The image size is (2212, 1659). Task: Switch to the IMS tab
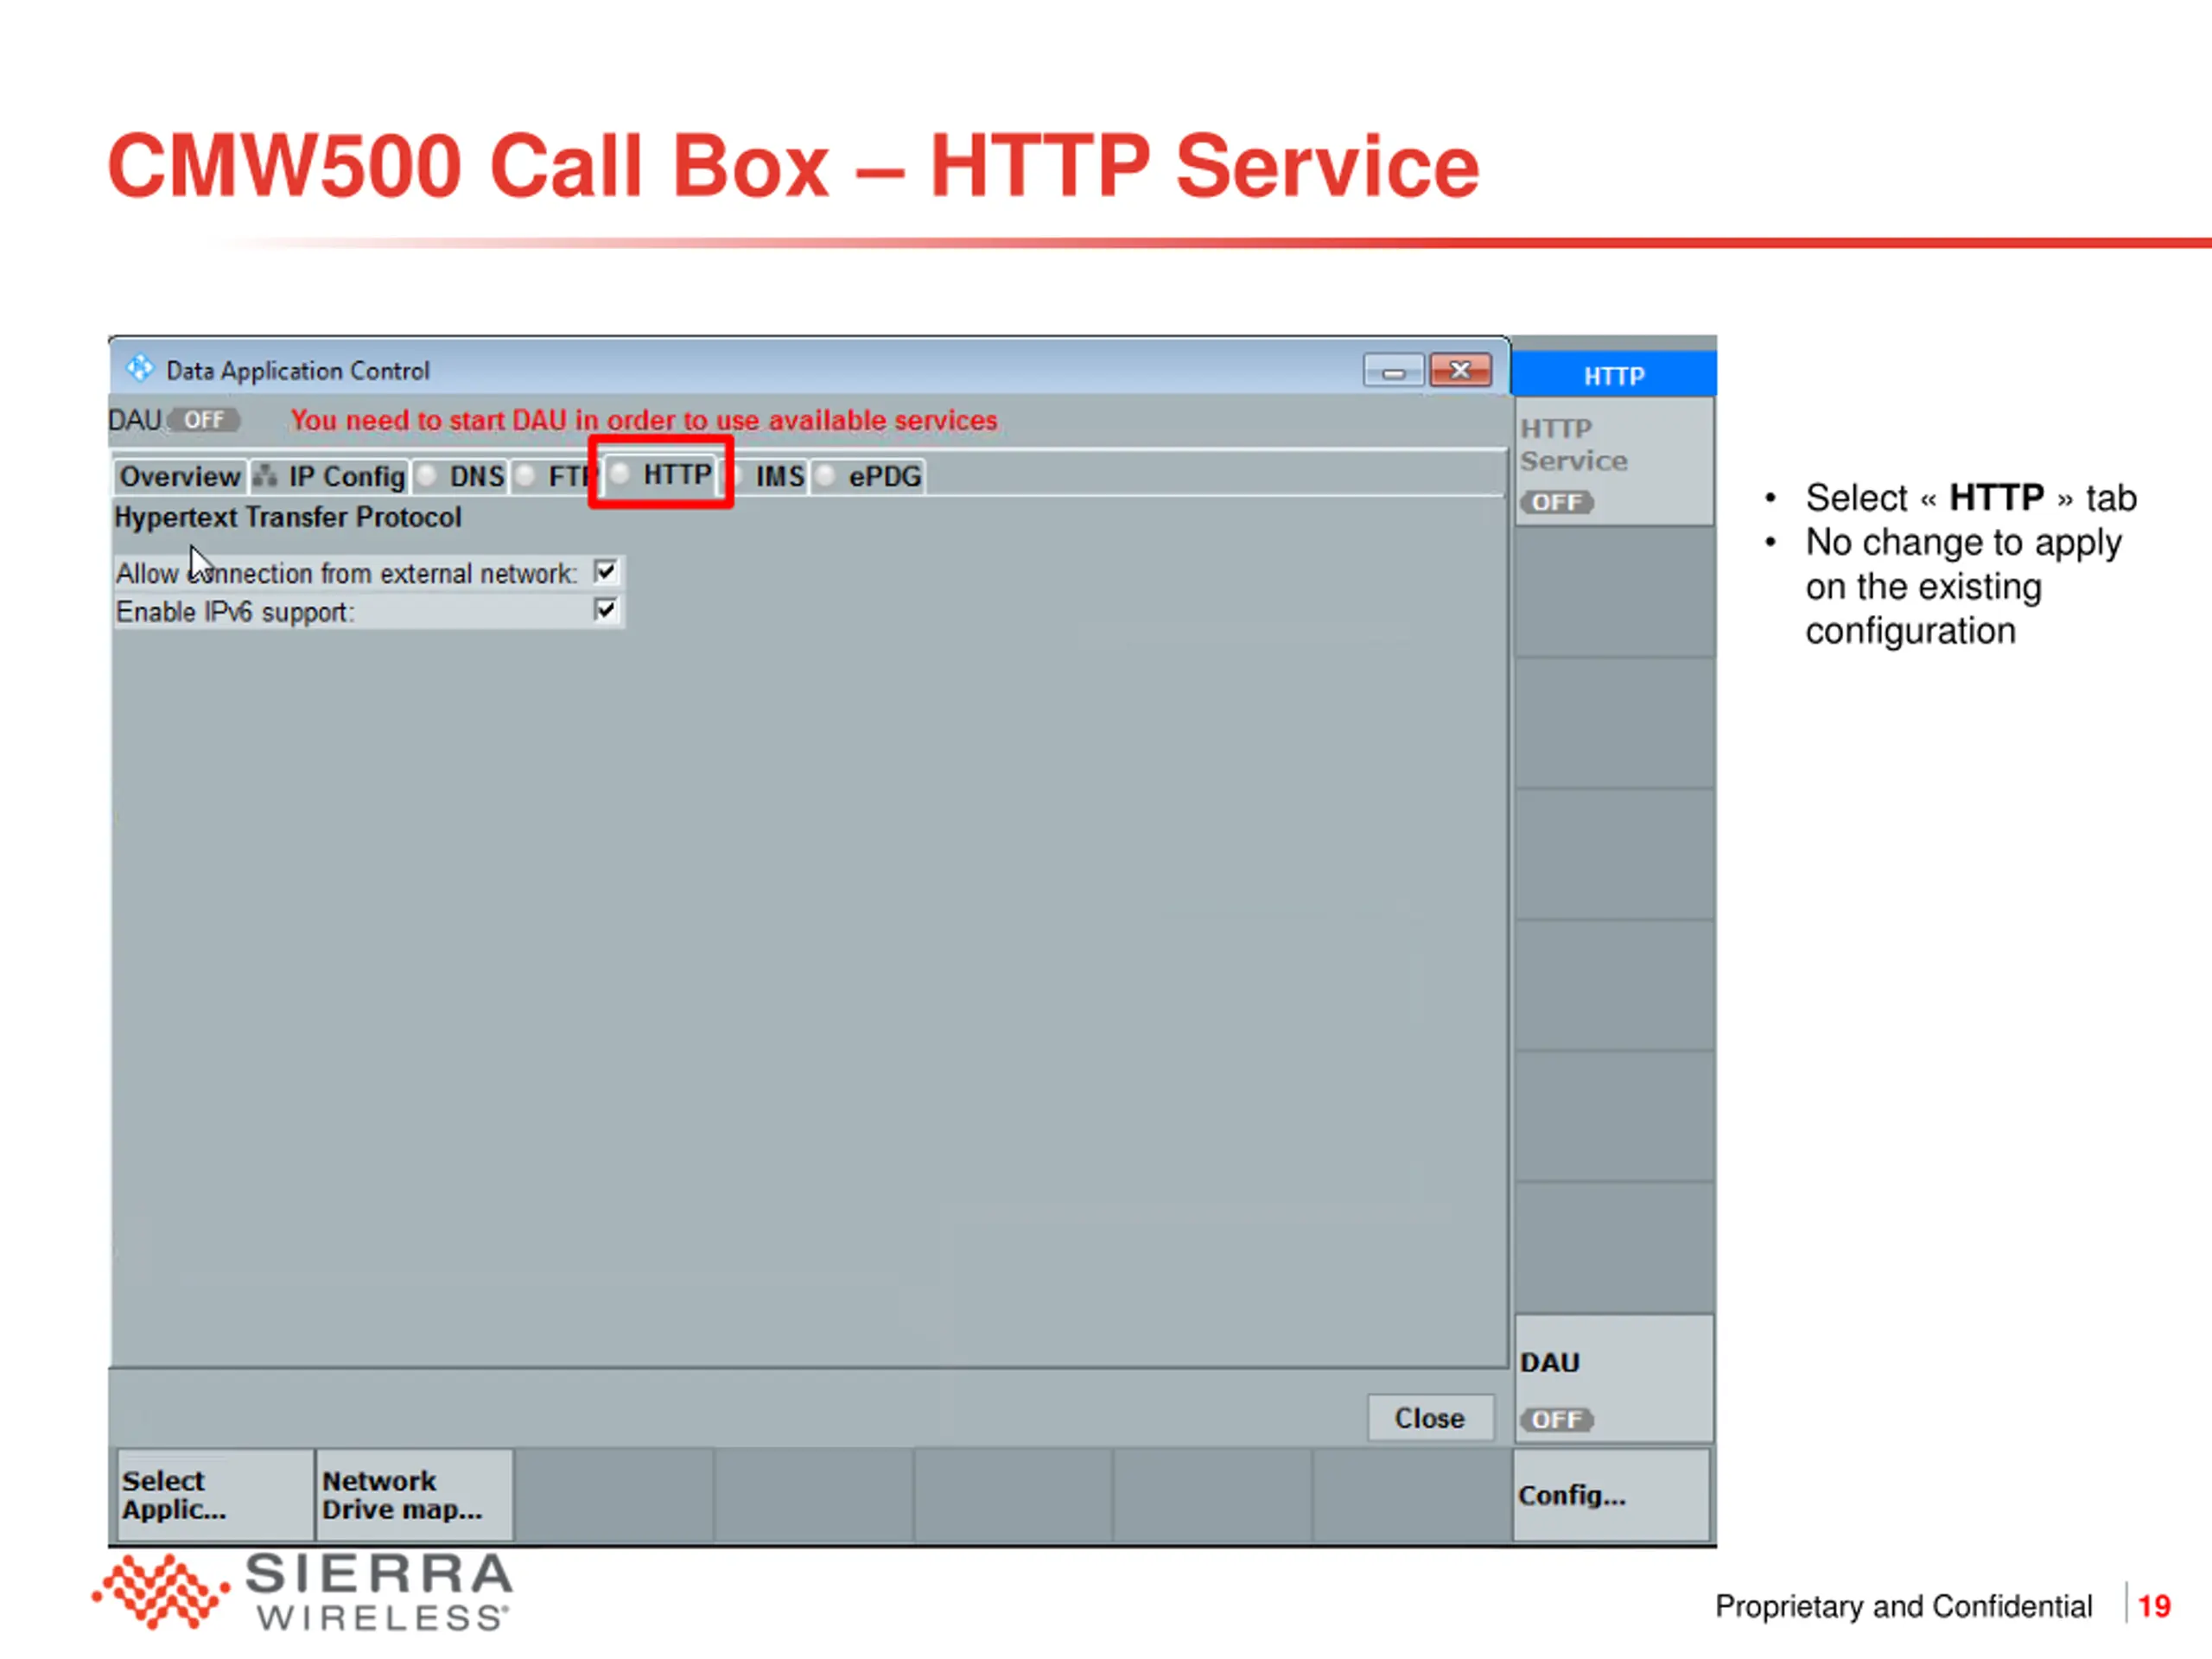coord(769,476)
